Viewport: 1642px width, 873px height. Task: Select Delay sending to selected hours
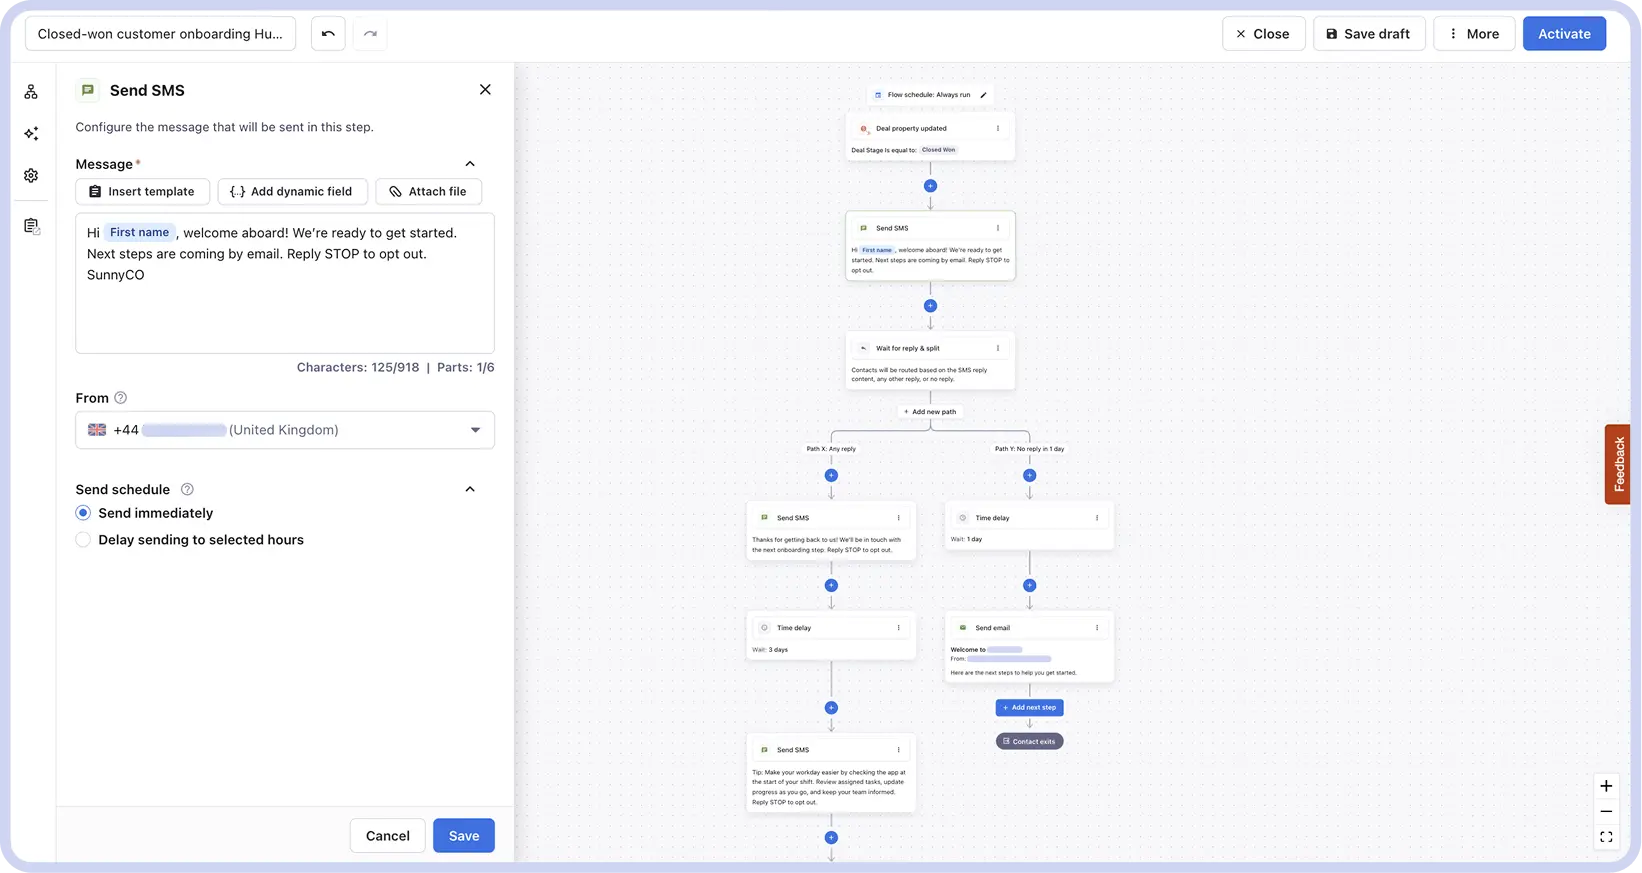click(x=83, y=540)
